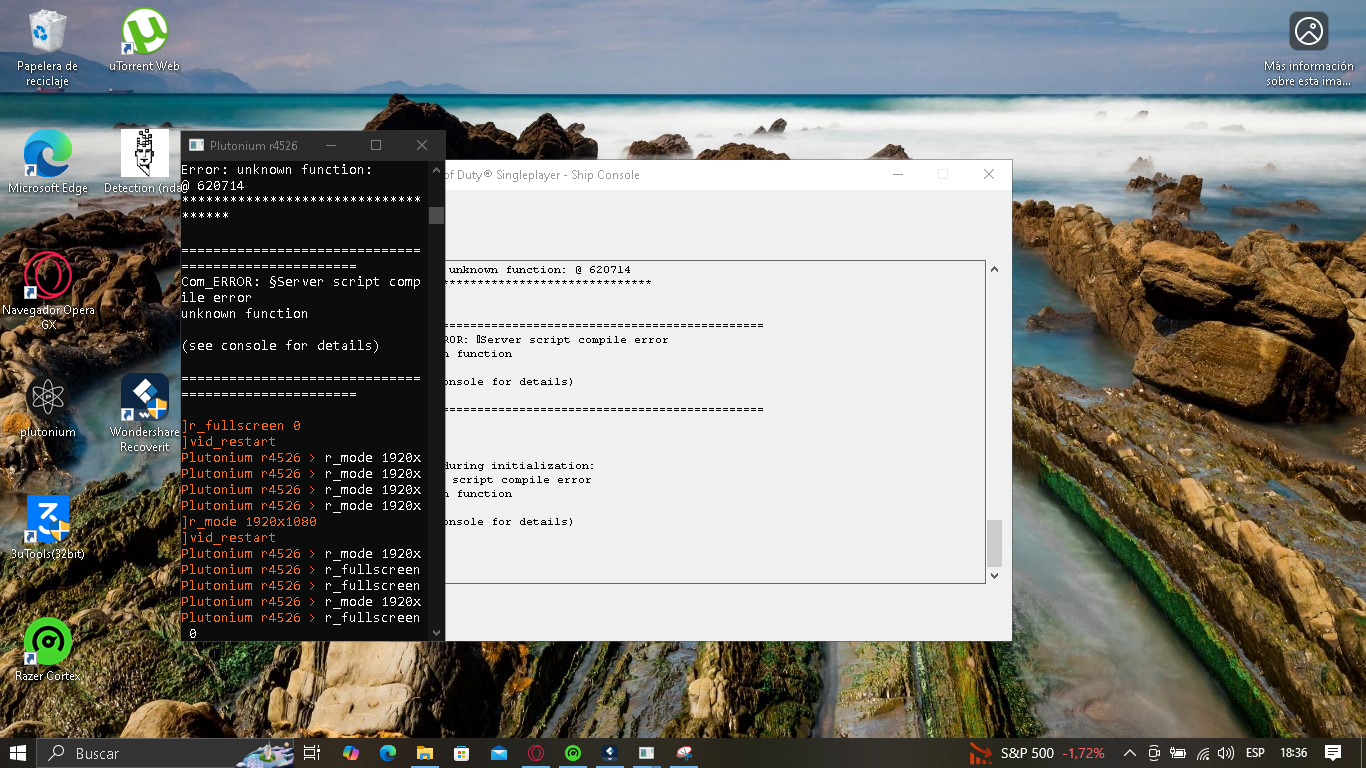1366x768 pixels.
Task: Open Más información sobre esta imagen icon
Action: [x=1308, y=50]
